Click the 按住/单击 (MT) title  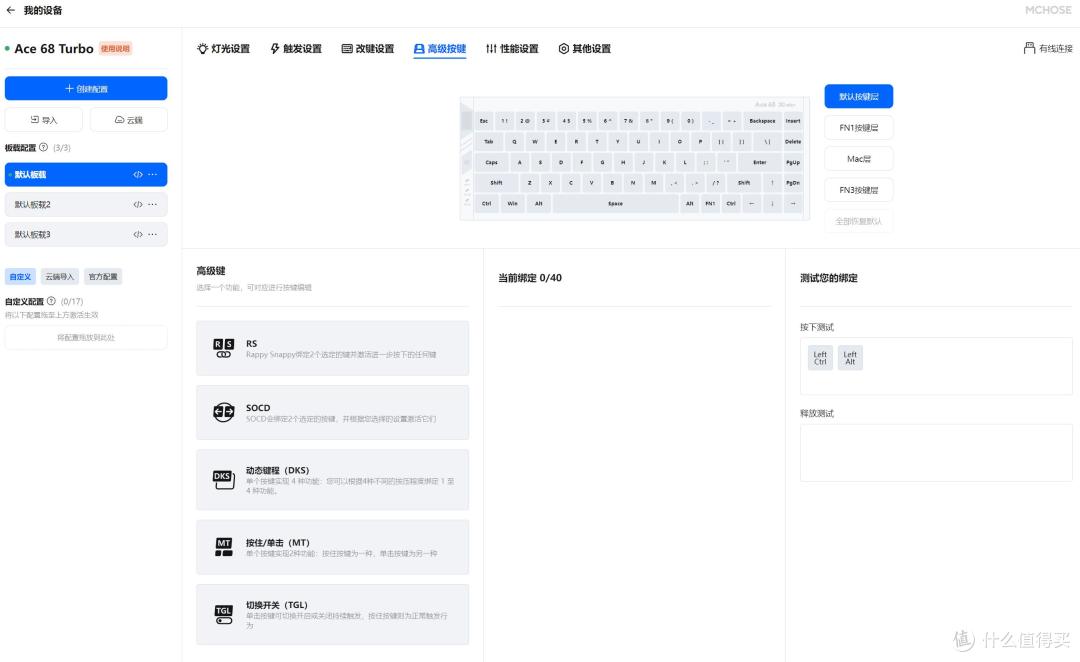click(x=278, y=542)
